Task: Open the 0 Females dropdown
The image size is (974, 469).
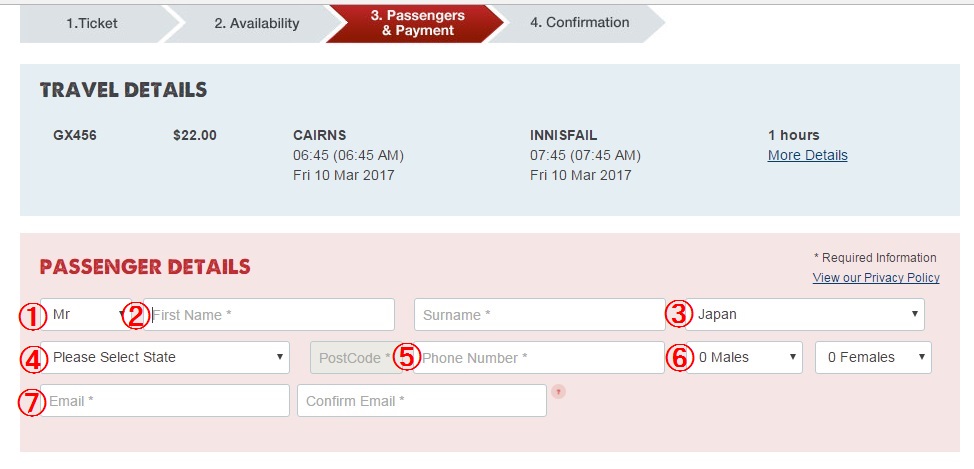Action: pyautogui.click(x=873, y=357)
